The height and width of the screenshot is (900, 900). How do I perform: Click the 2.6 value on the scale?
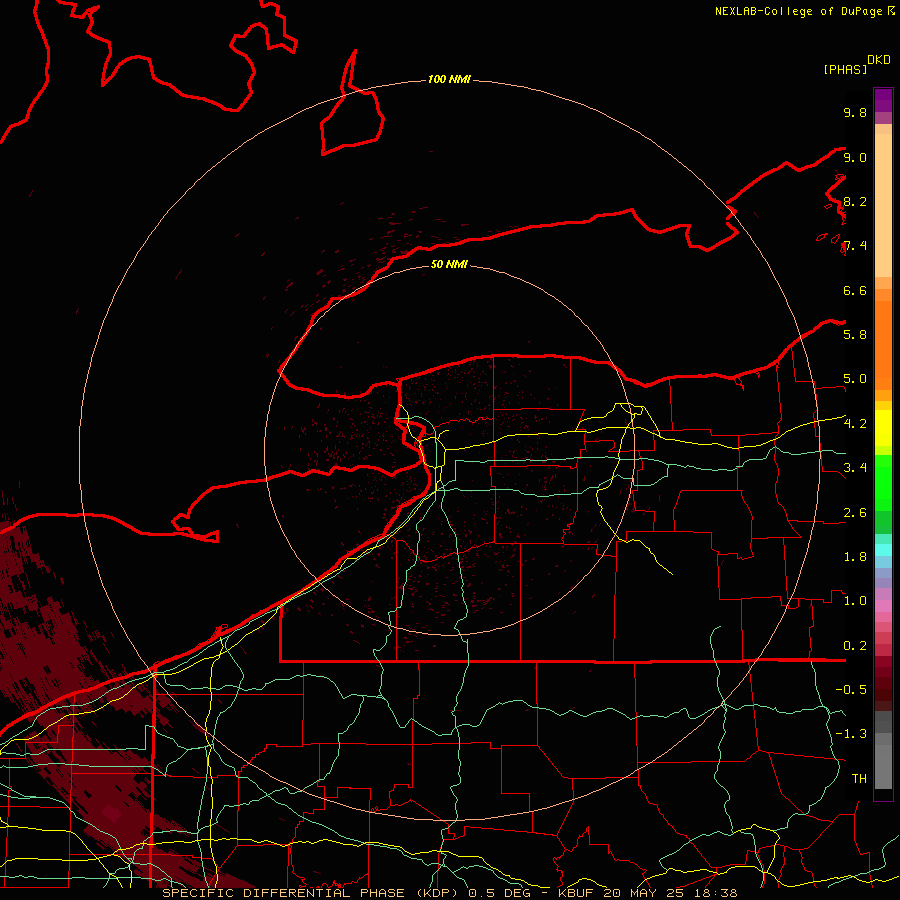(x=855, y=513)
